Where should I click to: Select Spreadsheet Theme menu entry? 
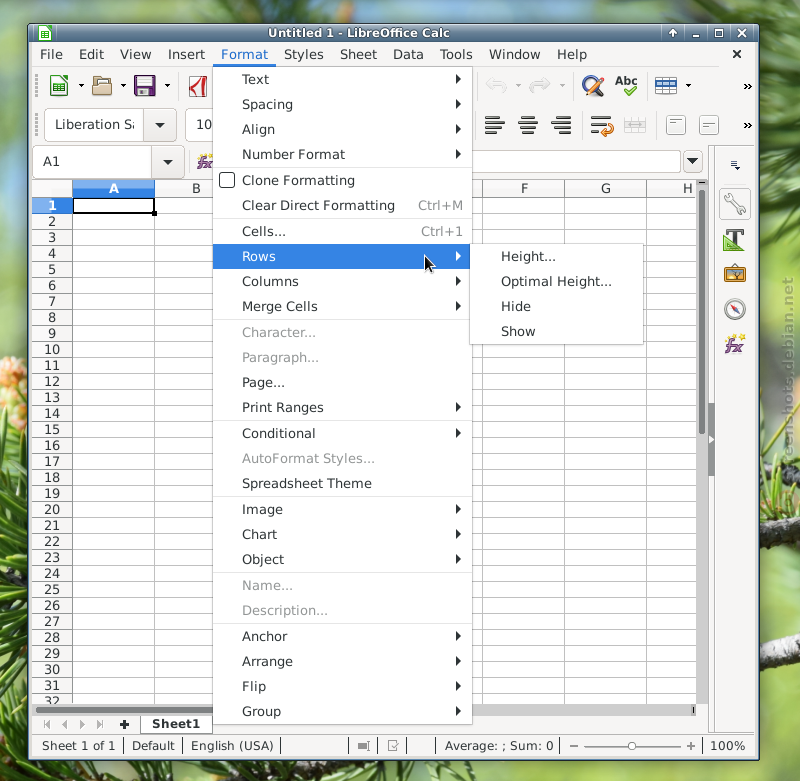(341, 484)
